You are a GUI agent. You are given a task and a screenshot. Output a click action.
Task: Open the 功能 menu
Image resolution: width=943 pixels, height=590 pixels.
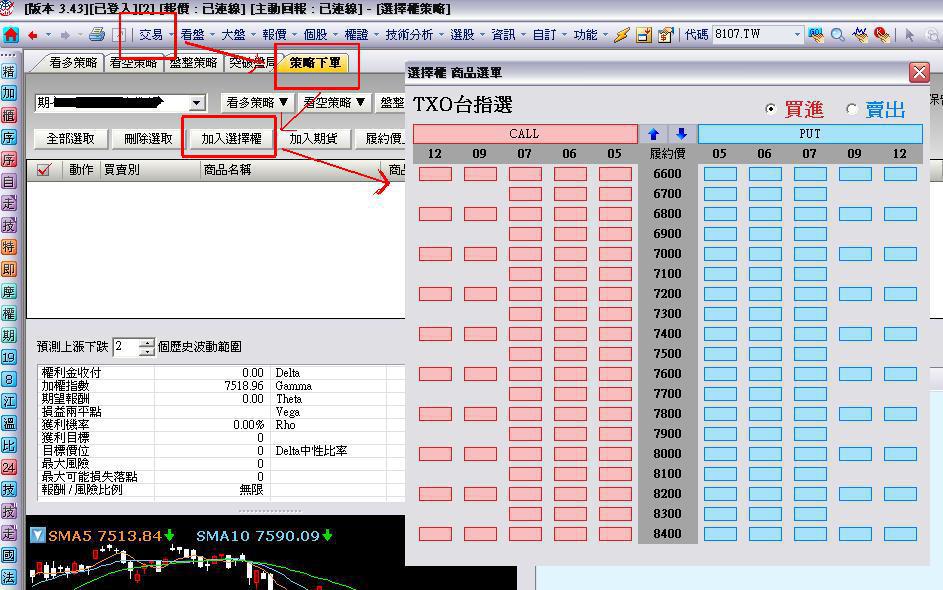click(585, 35)
